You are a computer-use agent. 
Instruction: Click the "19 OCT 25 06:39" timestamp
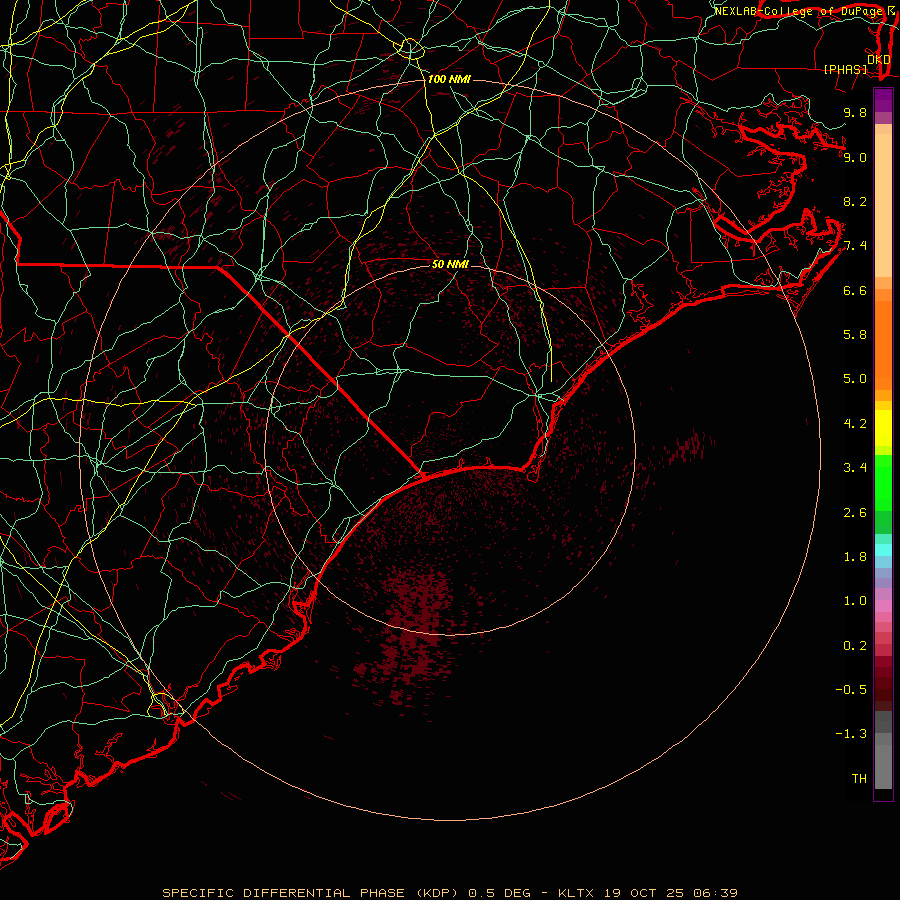click(671, 893)
